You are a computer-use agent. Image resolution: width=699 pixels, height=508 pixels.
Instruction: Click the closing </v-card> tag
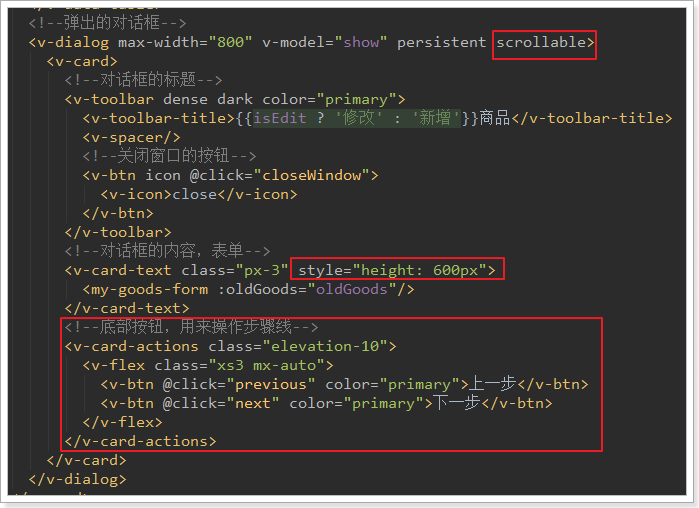coord(86,460)
